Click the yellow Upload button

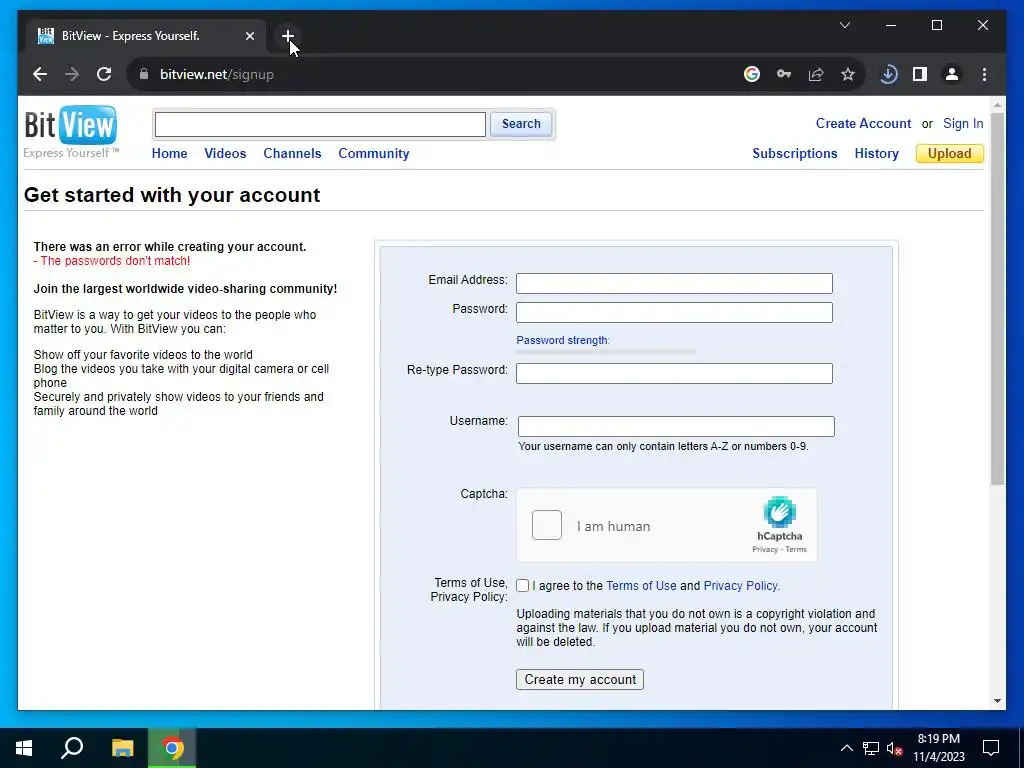click(x=950, y=153)
